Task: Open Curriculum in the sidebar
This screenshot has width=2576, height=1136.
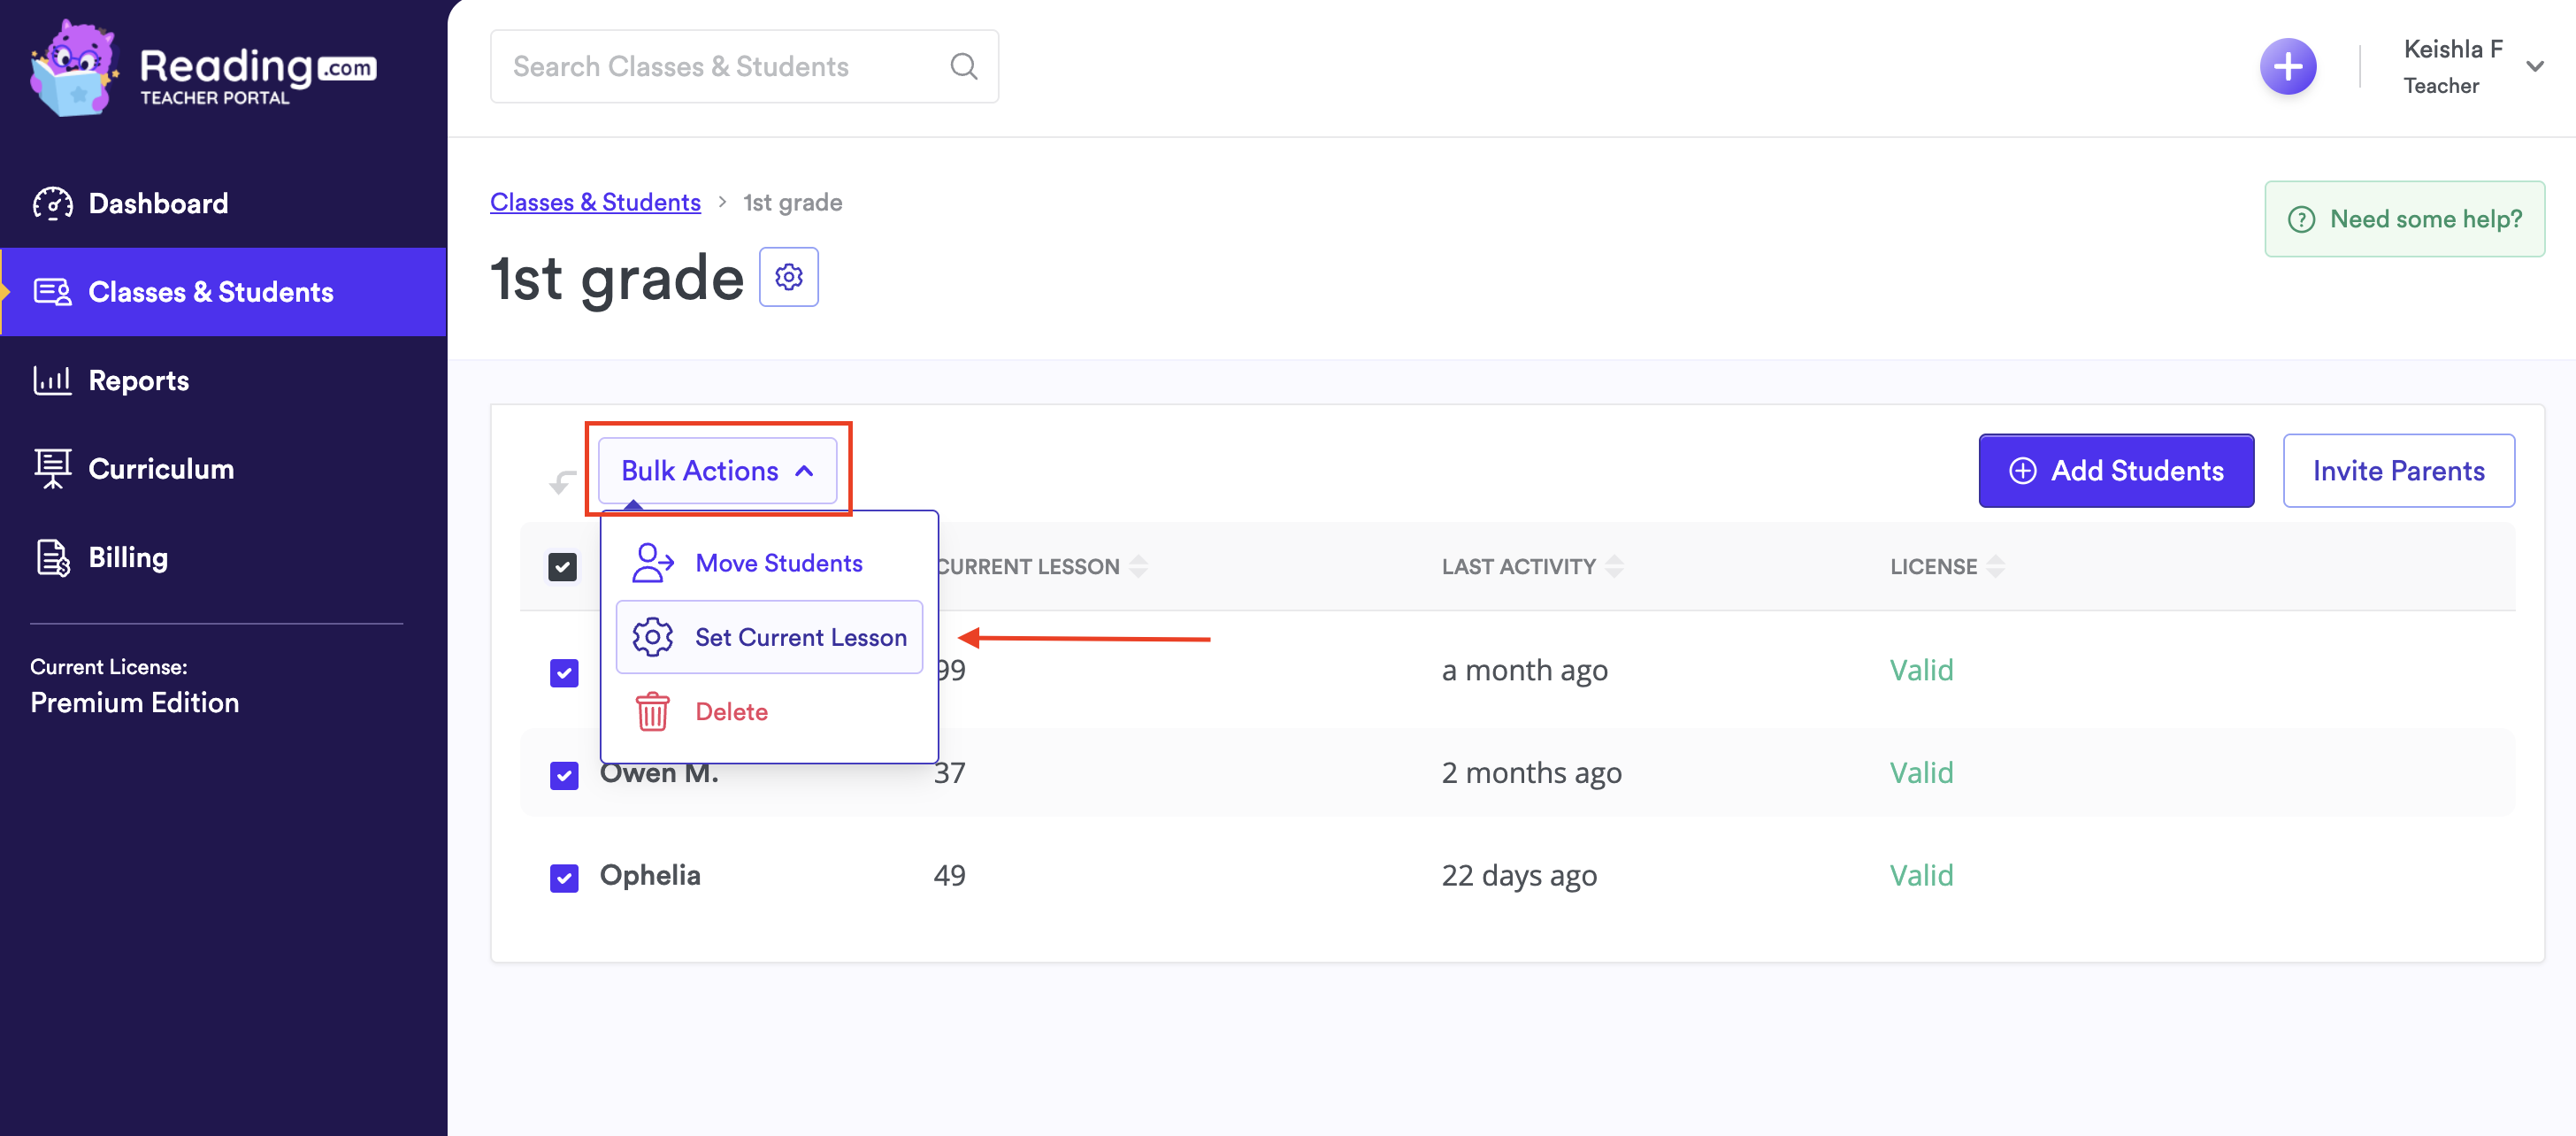Action: point(161,469)
